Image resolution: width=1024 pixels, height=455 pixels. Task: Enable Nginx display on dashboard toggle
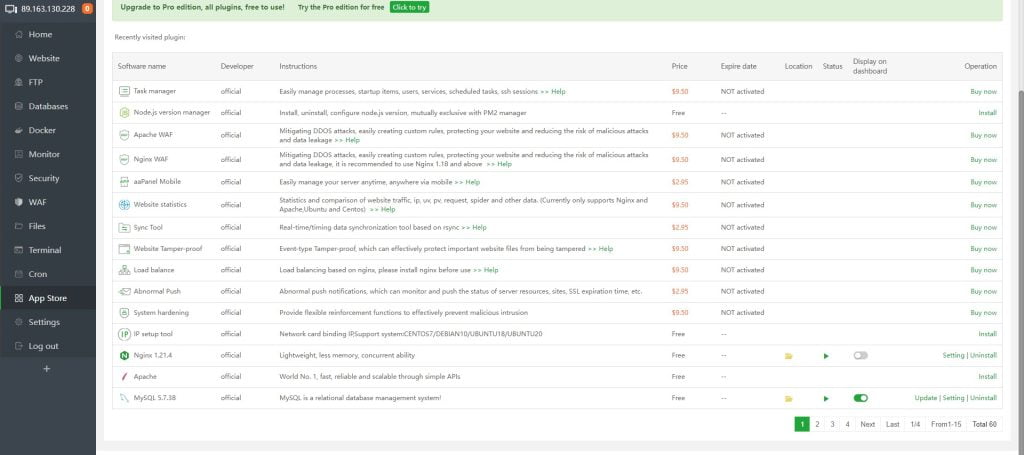(x=860, y=355)
